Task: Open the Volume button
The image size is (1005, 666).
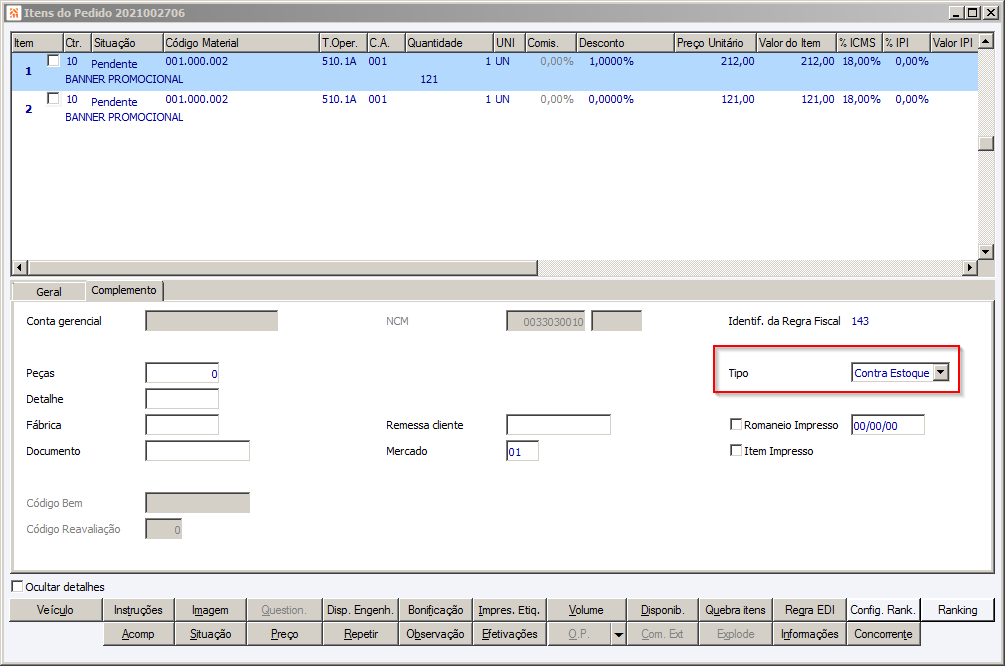Action: coord(586,610)
